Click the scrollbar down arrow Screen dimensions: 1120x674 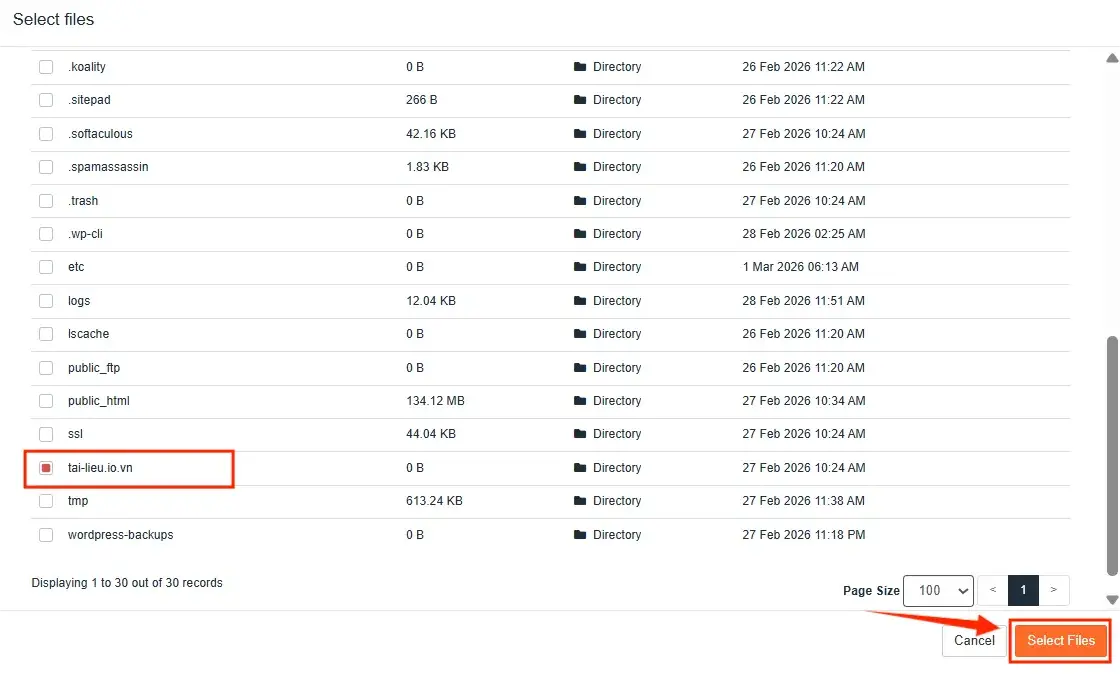coord(1111,600)
